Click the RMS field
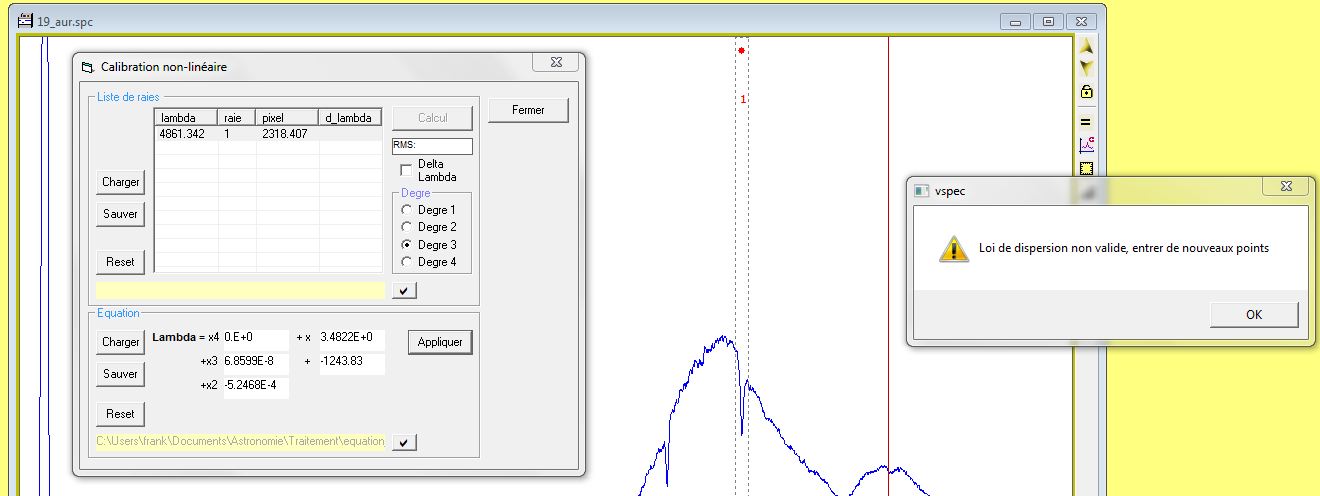The image size is (1320, 496). pyautogui.click(x=432, y=146)
